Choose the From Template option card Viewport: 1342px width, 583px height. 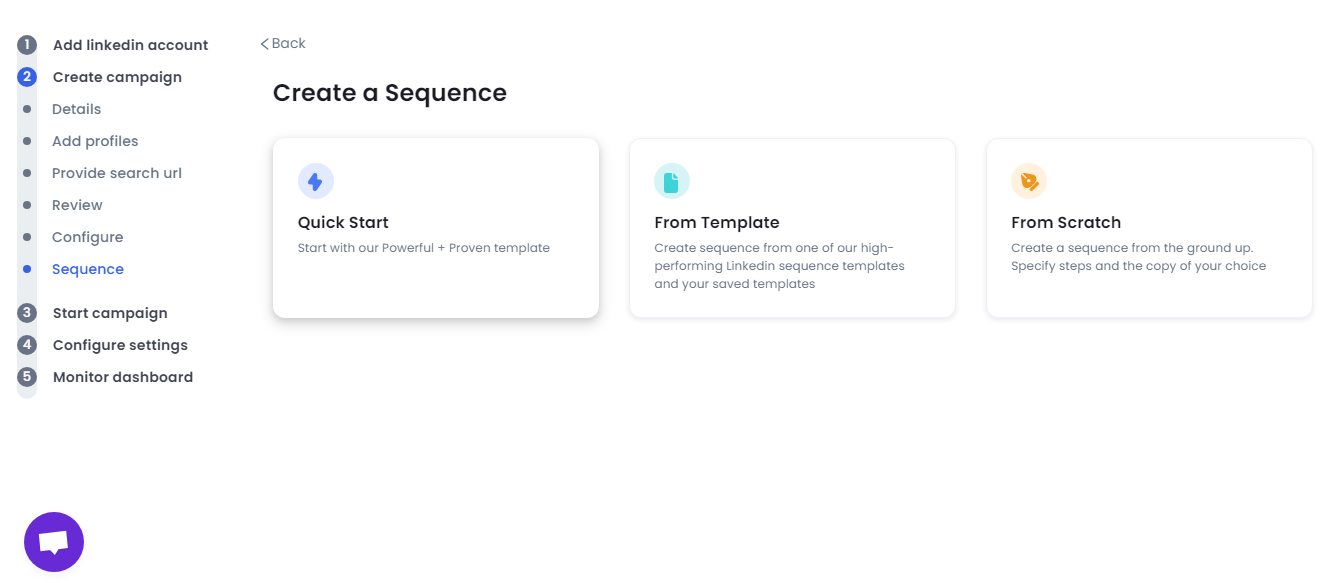792,228
